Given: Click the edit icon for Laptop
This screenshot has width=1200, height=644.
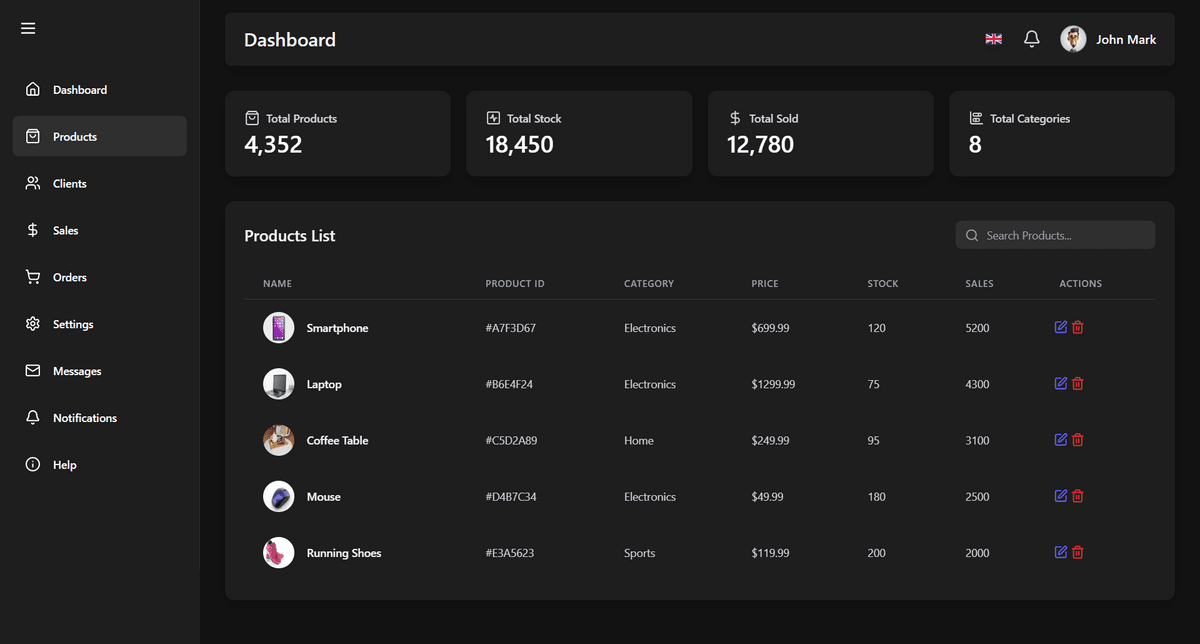Looking at the screenshot, I should click(x=1061, y=383).
